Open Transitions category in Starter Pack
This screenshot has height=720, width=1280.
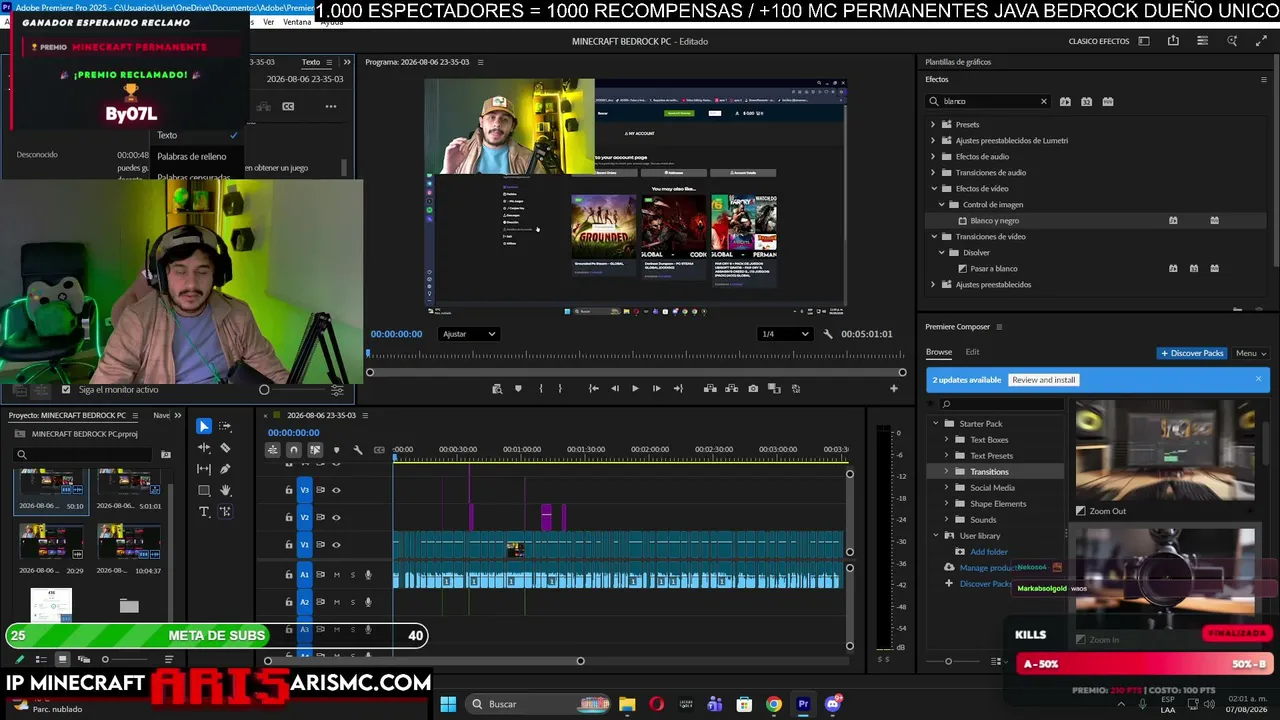[989, 472]
